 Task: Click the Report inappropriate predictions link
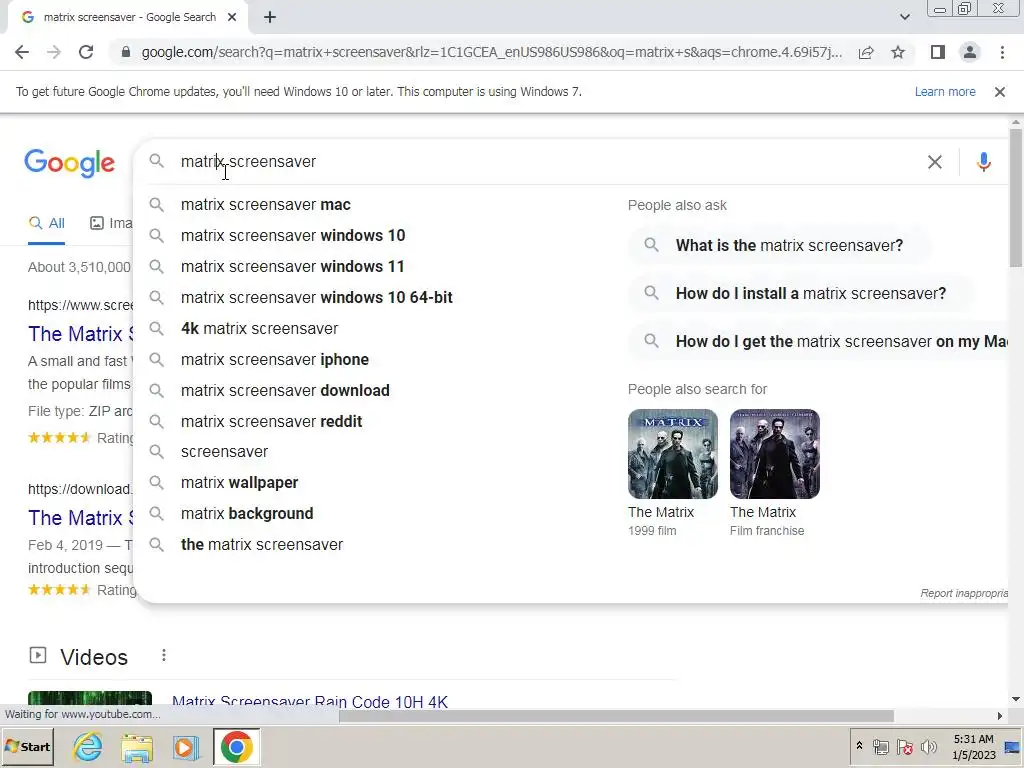[x=964, y=593]
